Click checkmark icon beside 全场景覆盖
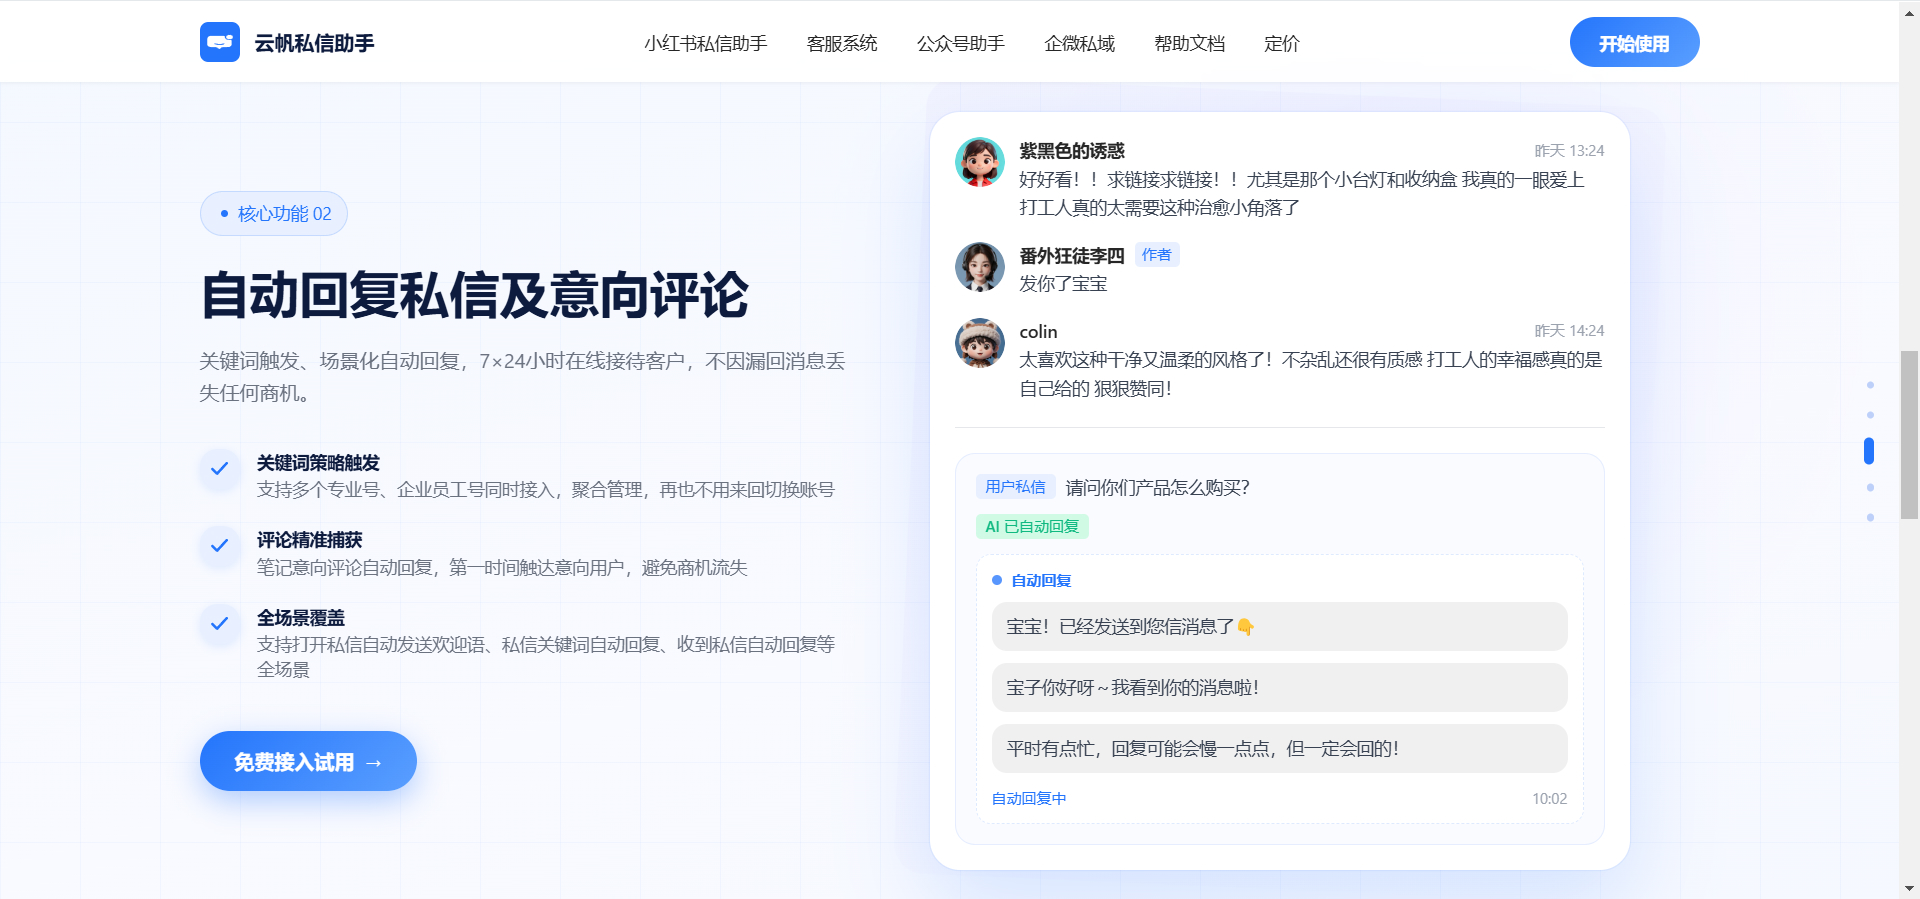Image resolution: width=1920 pixels, height=899 pixels. point(220,624)
